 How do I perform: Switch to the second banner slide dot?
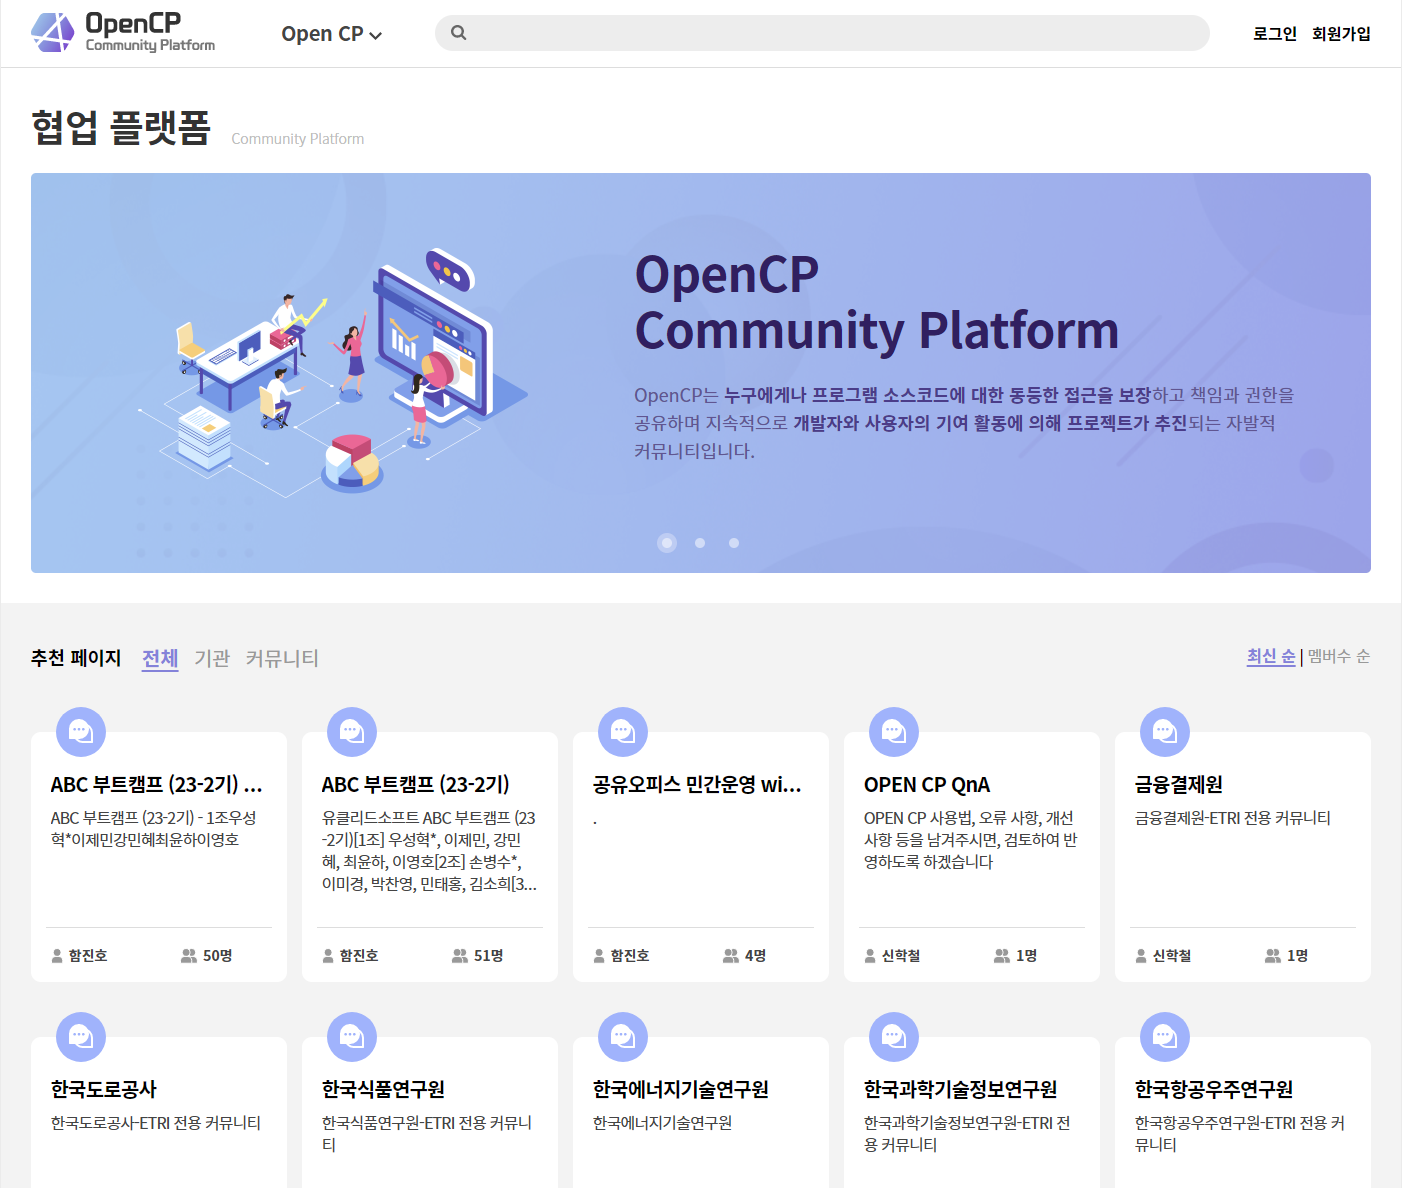[x=700, y=543]
